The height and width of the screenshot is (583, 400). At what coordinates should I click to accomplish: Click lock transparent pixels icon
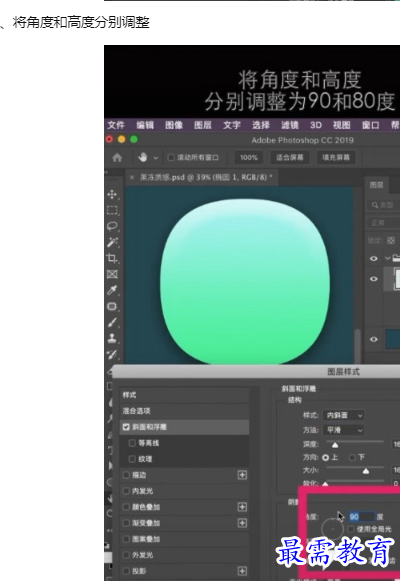(391, 241)
